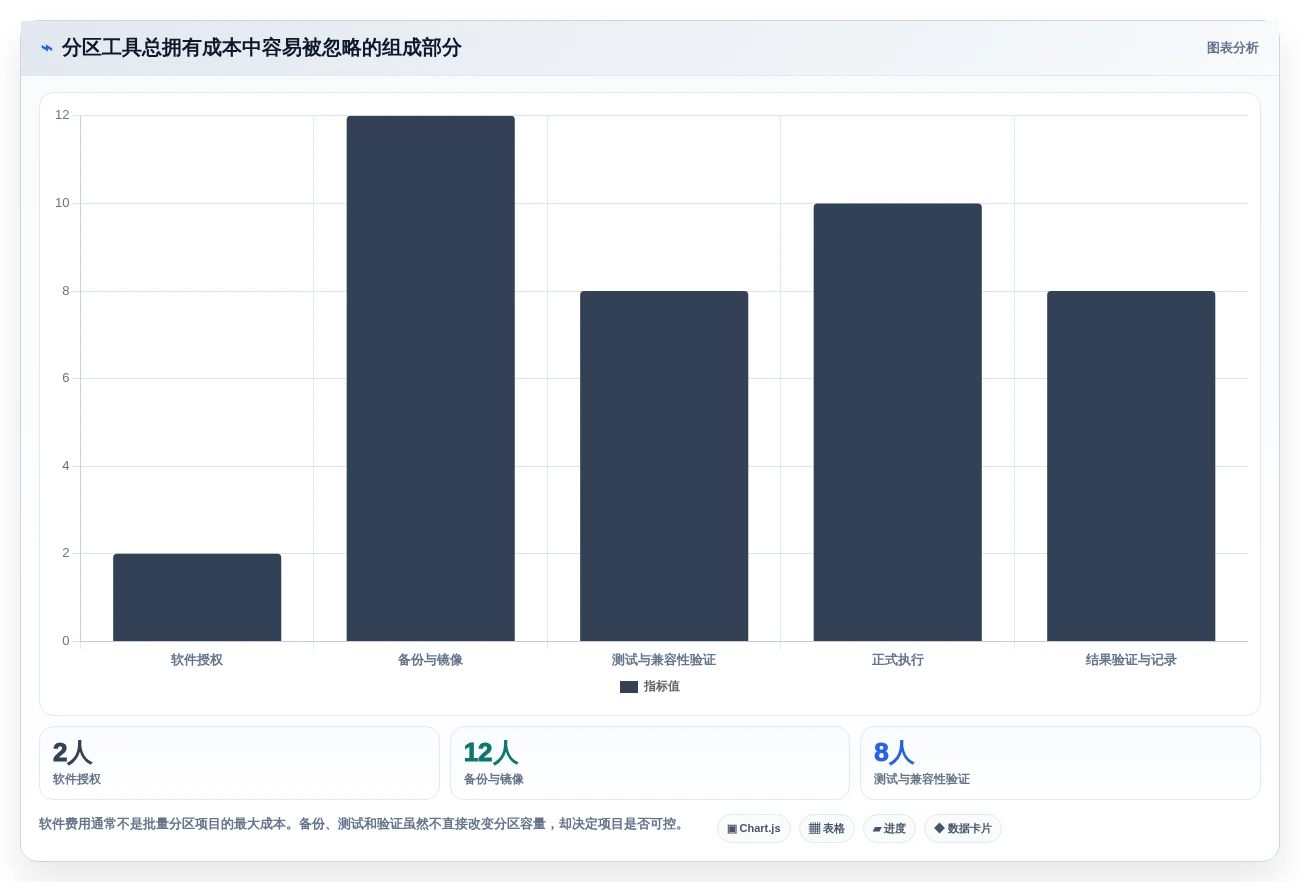
Task: Select the 备份与镜像 bar in the chart
Action: point(431,379)
